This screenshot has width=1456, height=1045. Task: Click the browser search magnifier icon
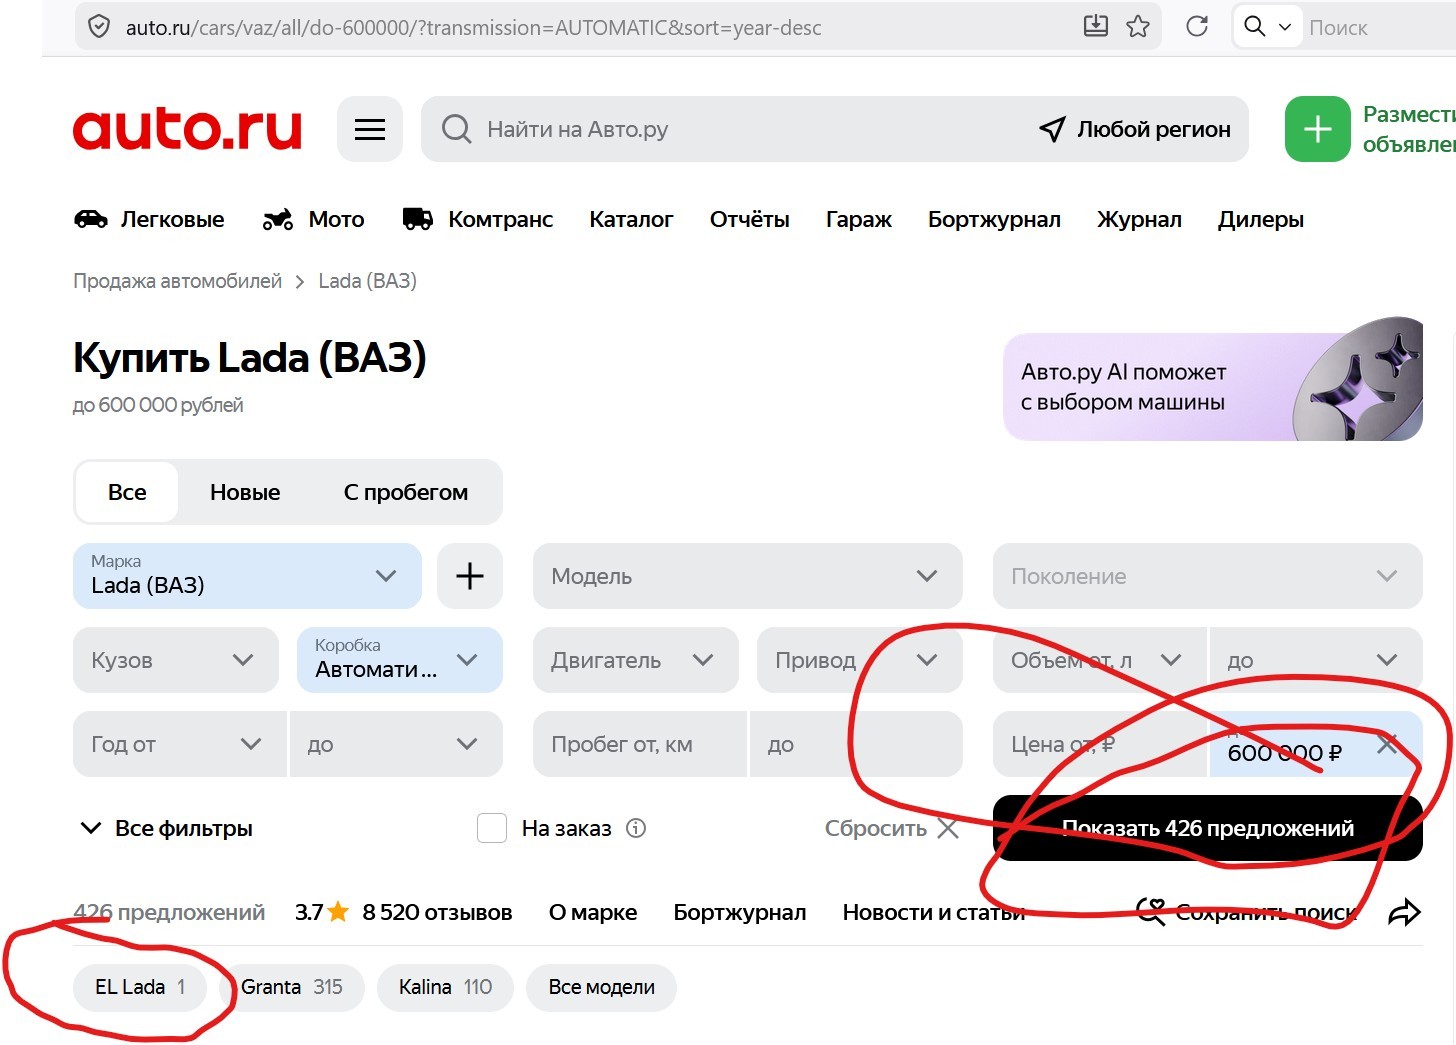1255,27
